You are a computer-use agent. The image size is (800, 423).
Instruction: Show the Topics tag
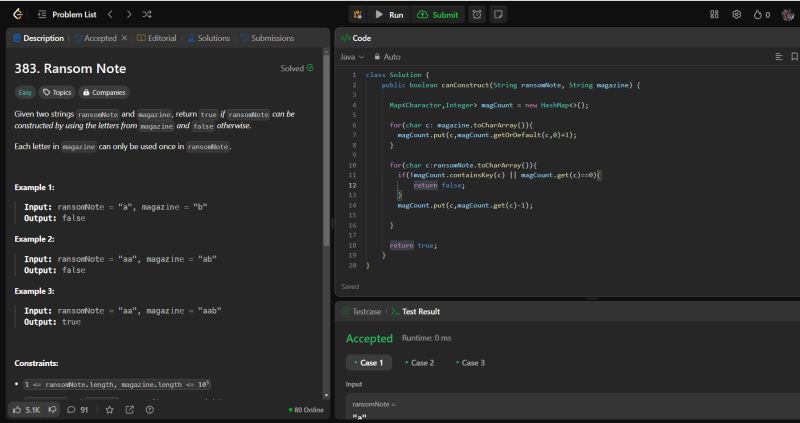pyautogui.click(x=57, y=92)
